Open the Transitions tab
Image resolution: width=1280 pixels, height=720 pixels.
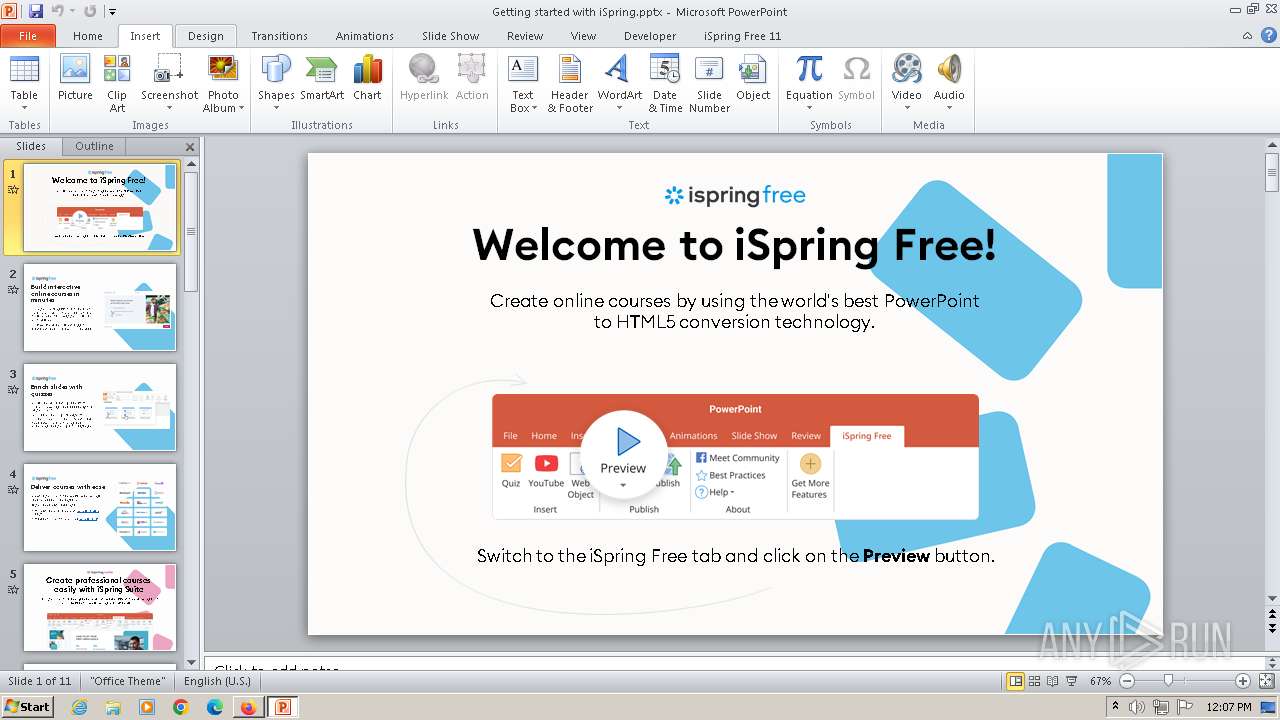279,35
